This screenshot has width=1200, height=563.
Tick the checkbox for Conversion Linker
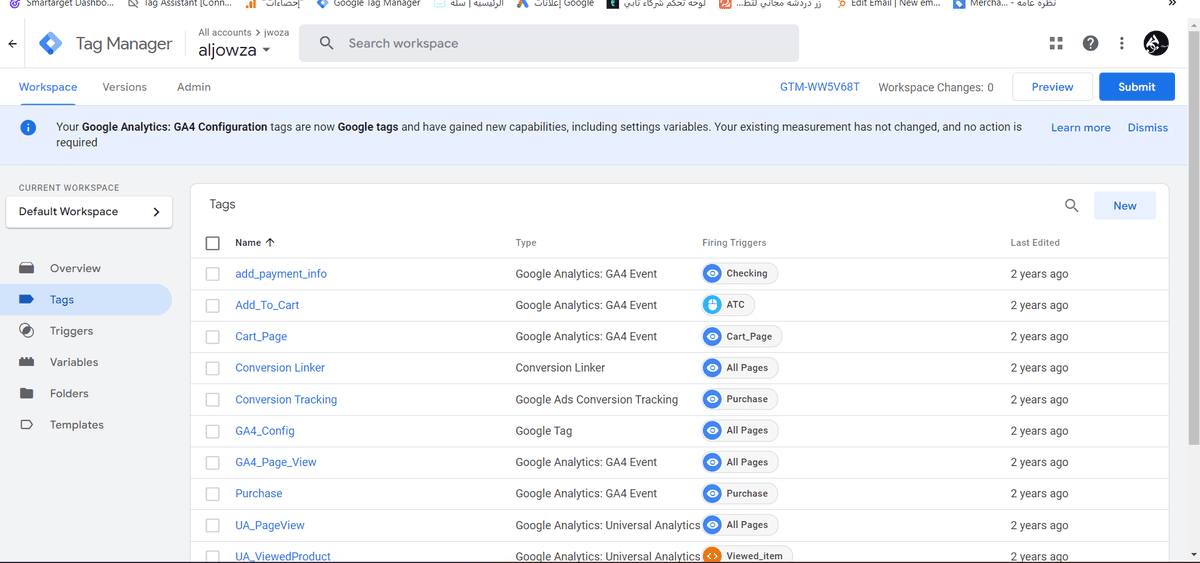(x=212, y=368)
